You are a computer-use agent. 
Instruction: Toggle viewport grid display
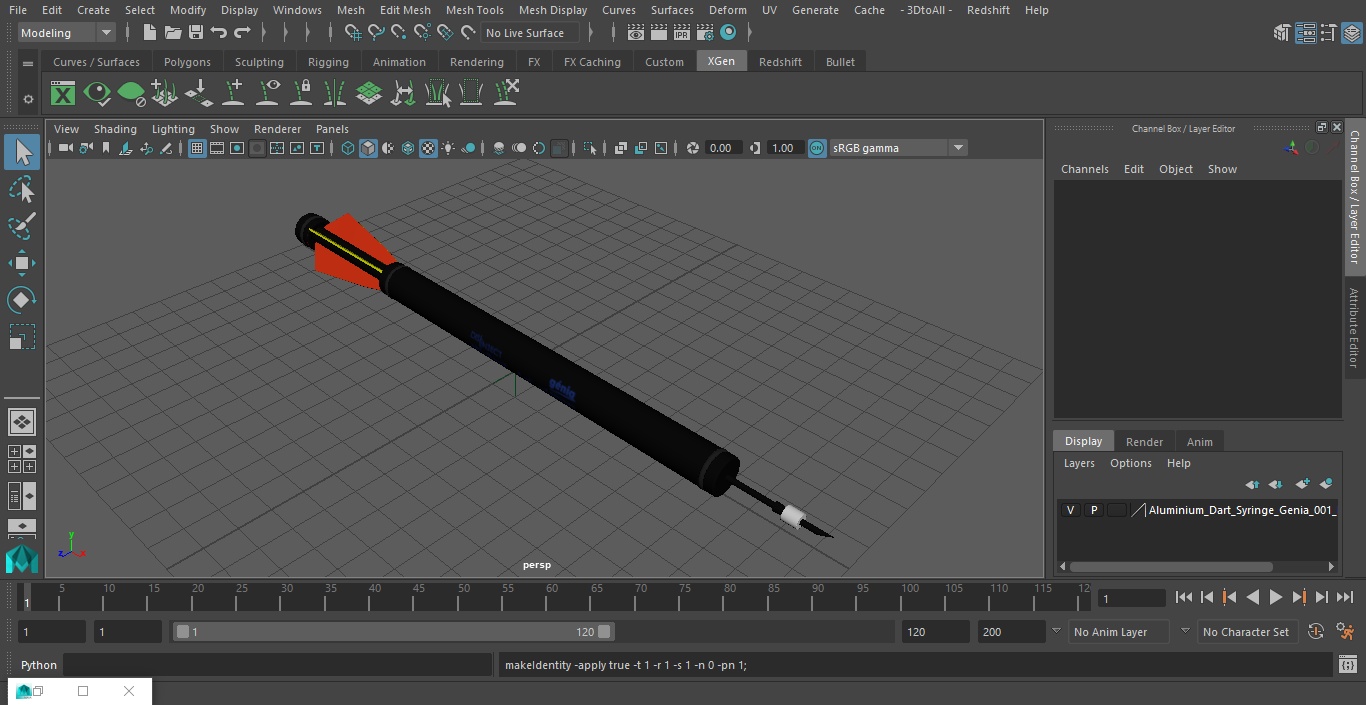[x=197, y=148]
